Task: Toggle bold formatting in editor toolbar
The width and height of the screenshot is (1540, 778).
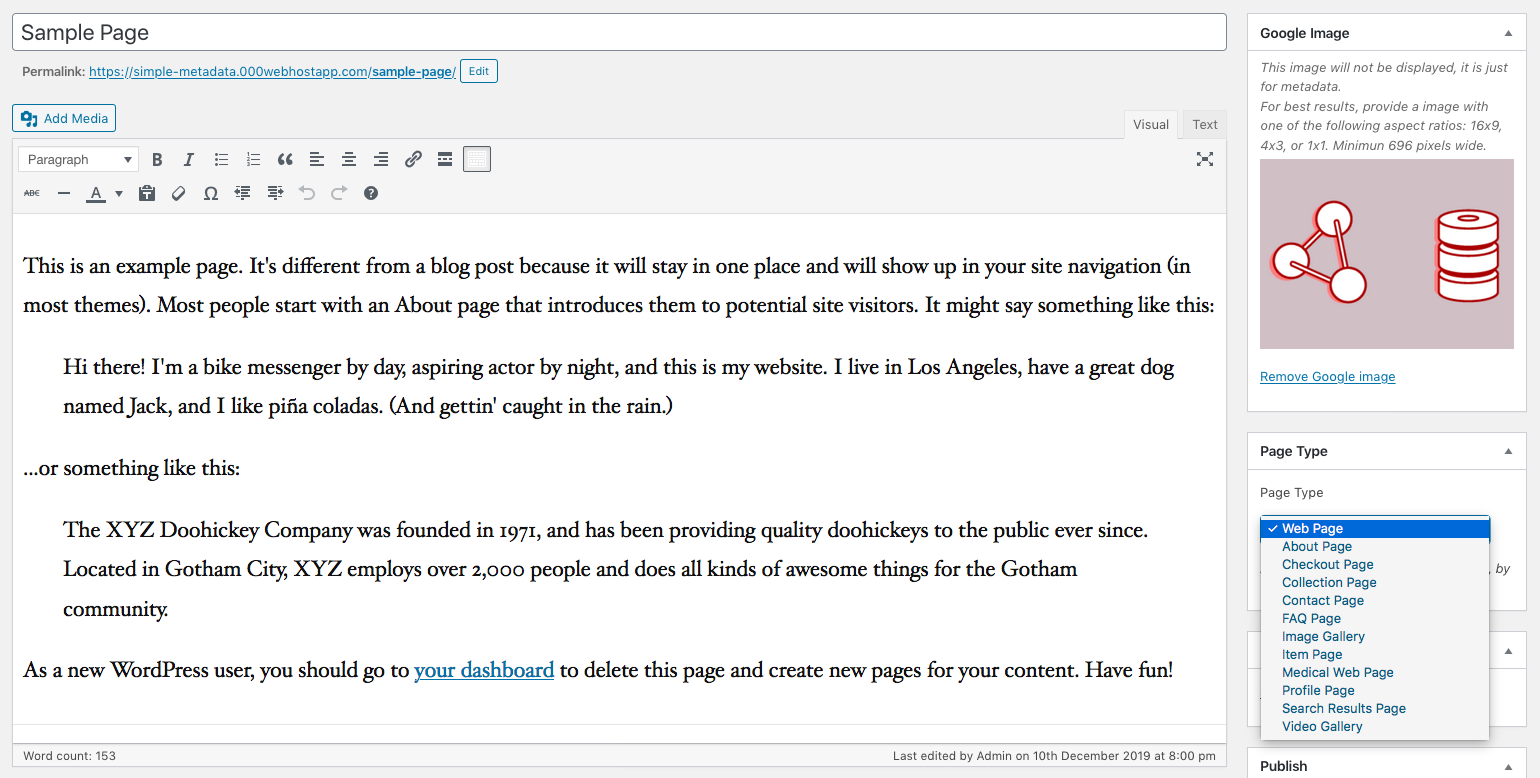Action: [157, 159]
